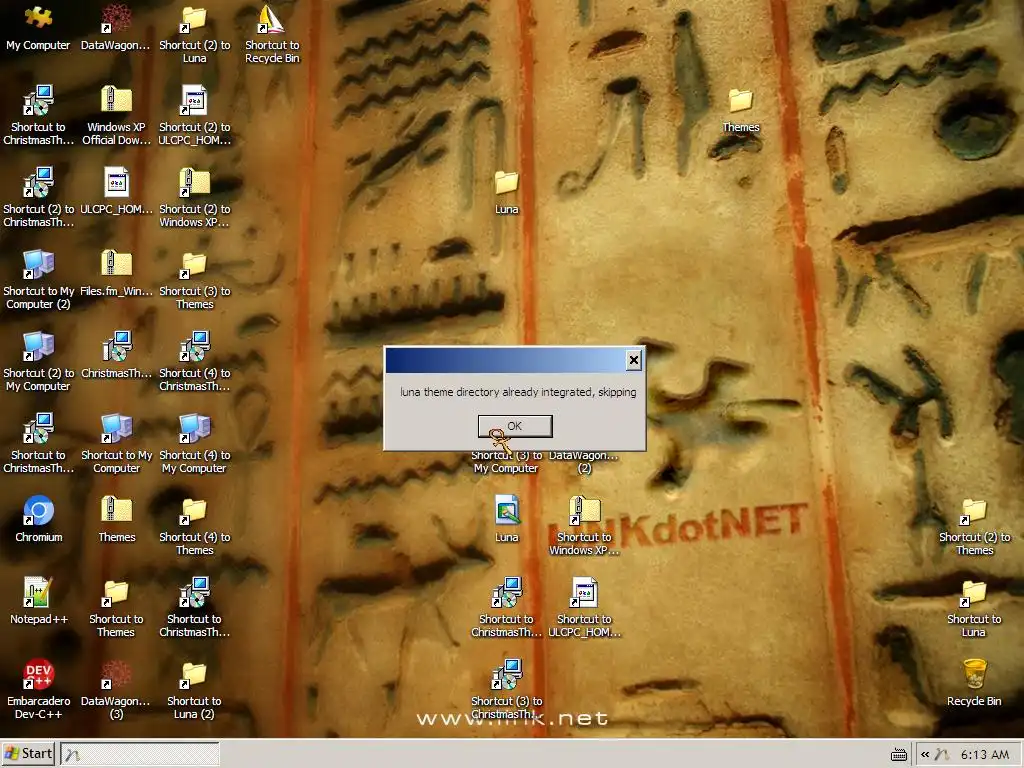Select the Embarcadero Dev-C++ shortcut
This screenshot has width=1024, height=768.
pyautogui.click(x=39, y=689)
